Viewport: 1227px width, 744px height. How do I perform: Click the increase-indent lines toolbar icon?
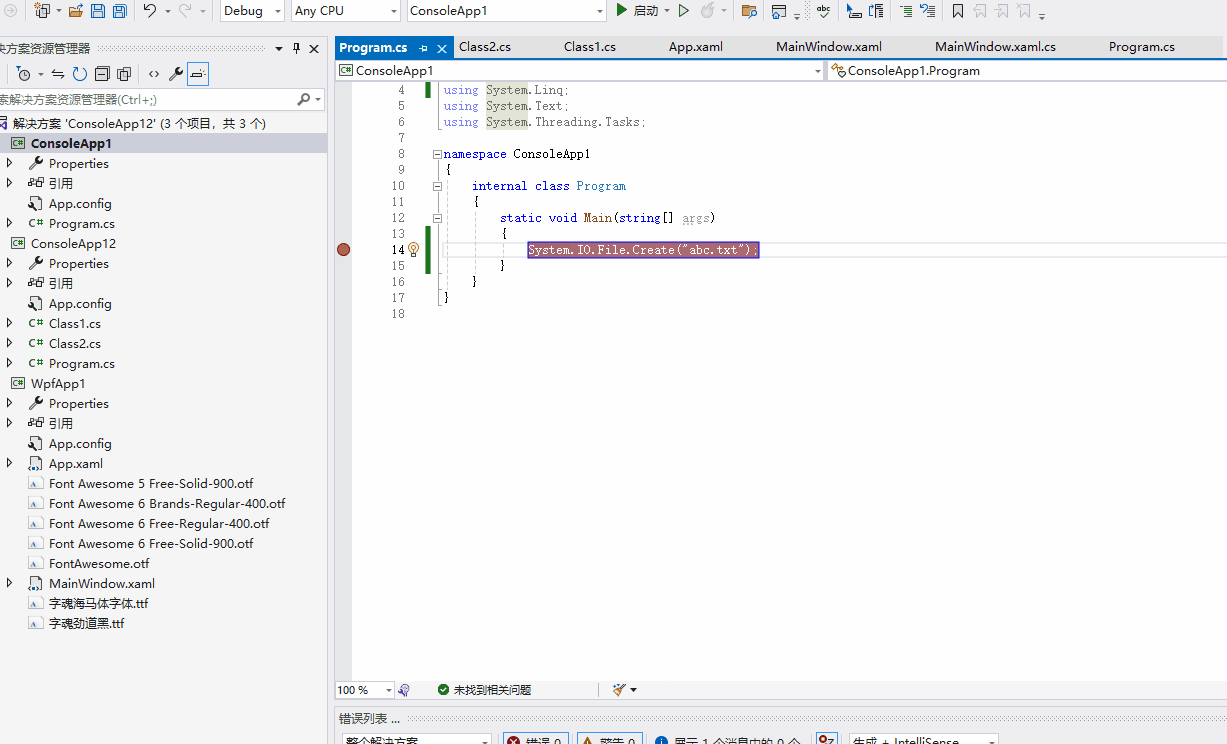(x=906, y=11)
